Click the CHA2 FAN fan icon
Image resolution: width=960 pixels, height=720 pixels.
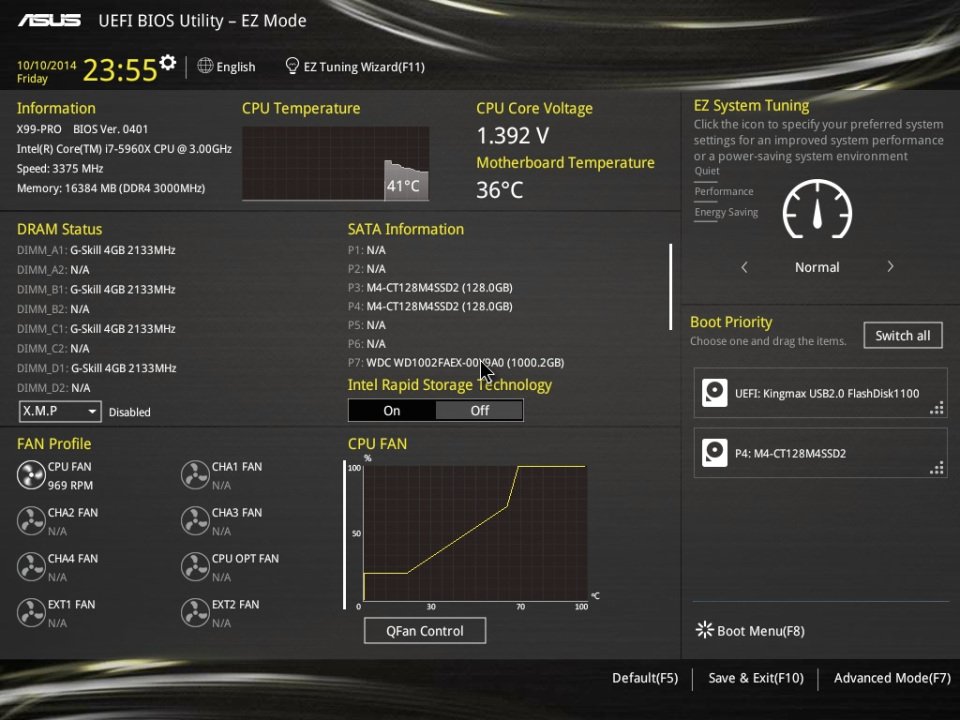point(31,521)
